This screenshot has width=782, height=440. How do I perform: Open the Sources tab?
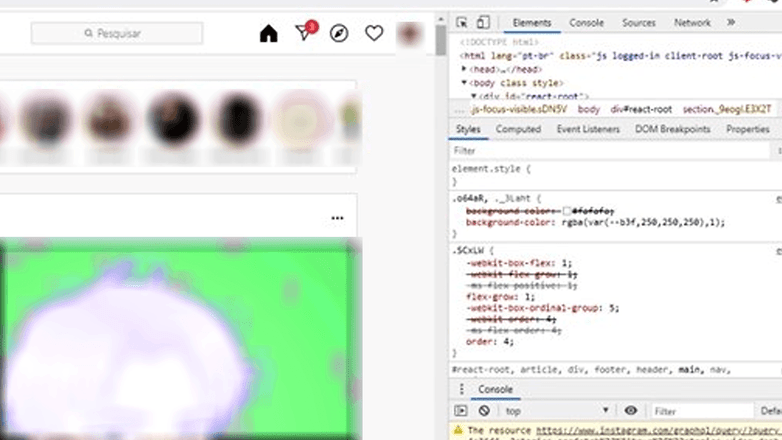(x=638, y=23)
